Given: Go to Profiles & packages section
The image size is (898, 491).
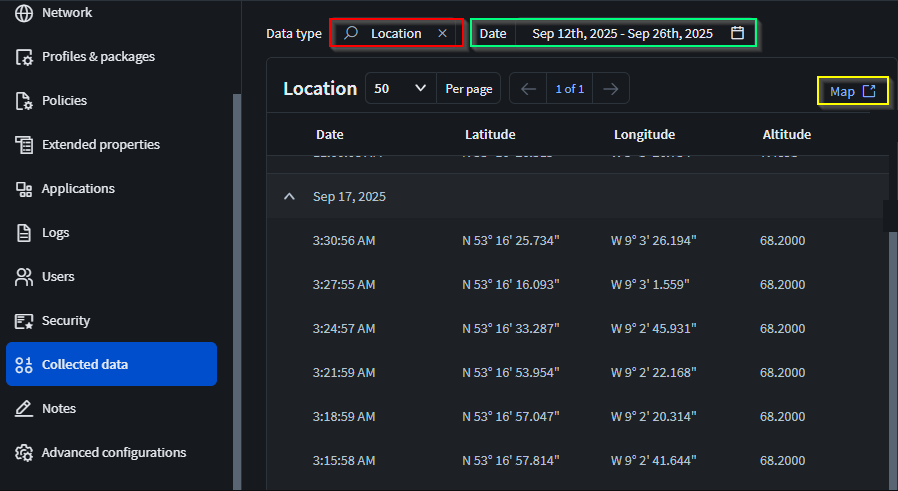Looking at the screenshot, I should [x=98, y=57].
